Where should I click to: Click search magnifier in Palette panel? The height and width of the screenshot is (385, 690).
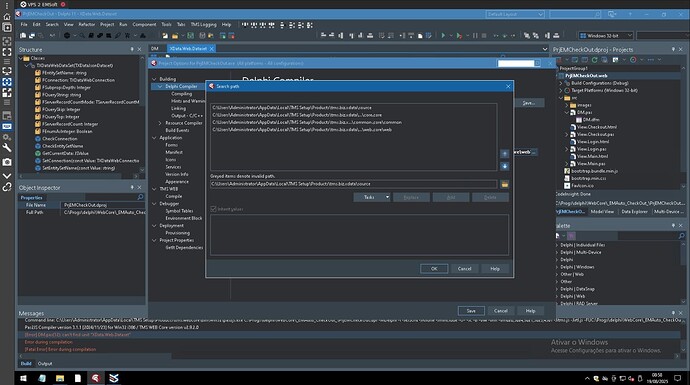coord(681,236)
